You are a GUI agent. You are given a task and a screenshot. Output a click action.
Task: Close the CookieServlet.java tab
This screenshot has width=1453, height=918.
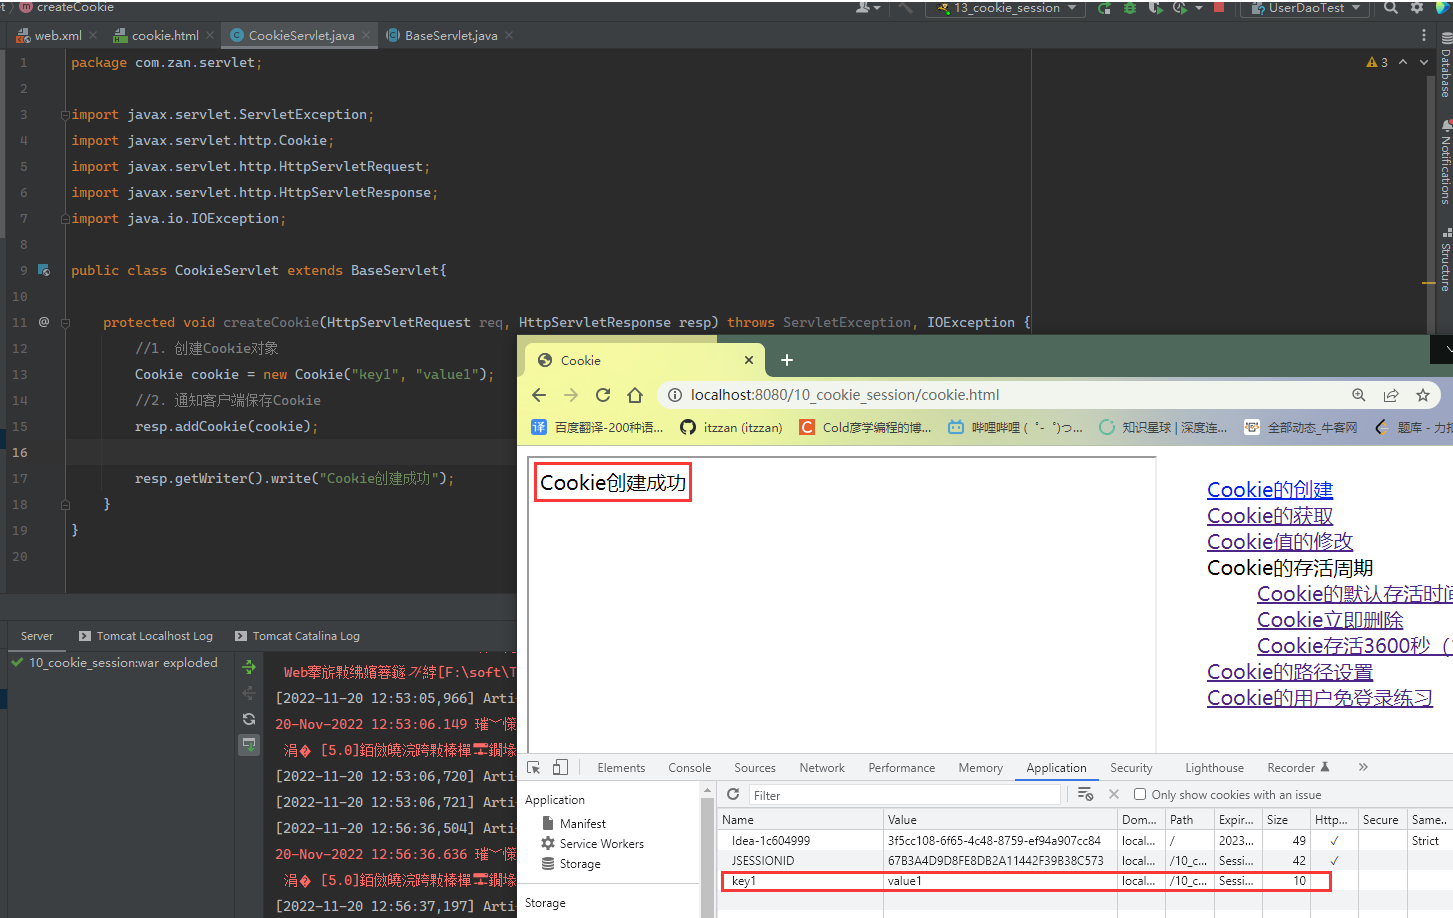[366, 35]
